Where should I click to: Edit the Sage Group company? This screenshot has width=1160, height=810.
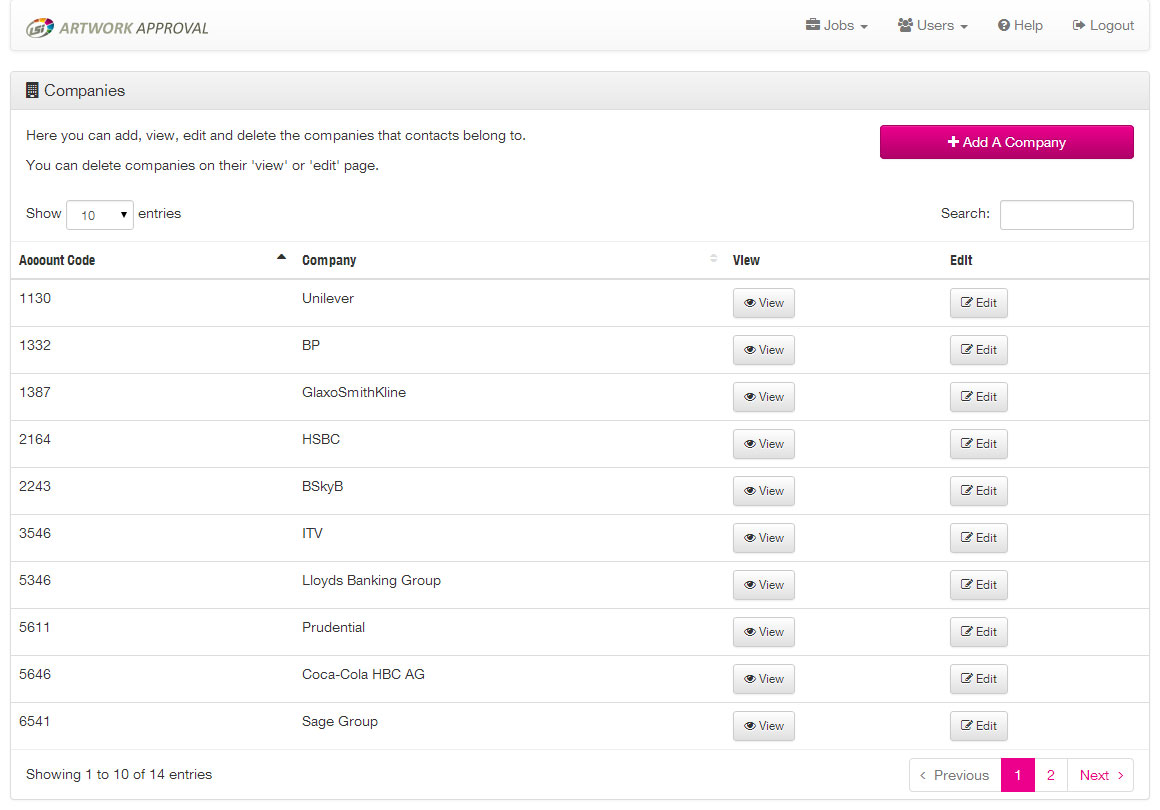pos(978,726)
